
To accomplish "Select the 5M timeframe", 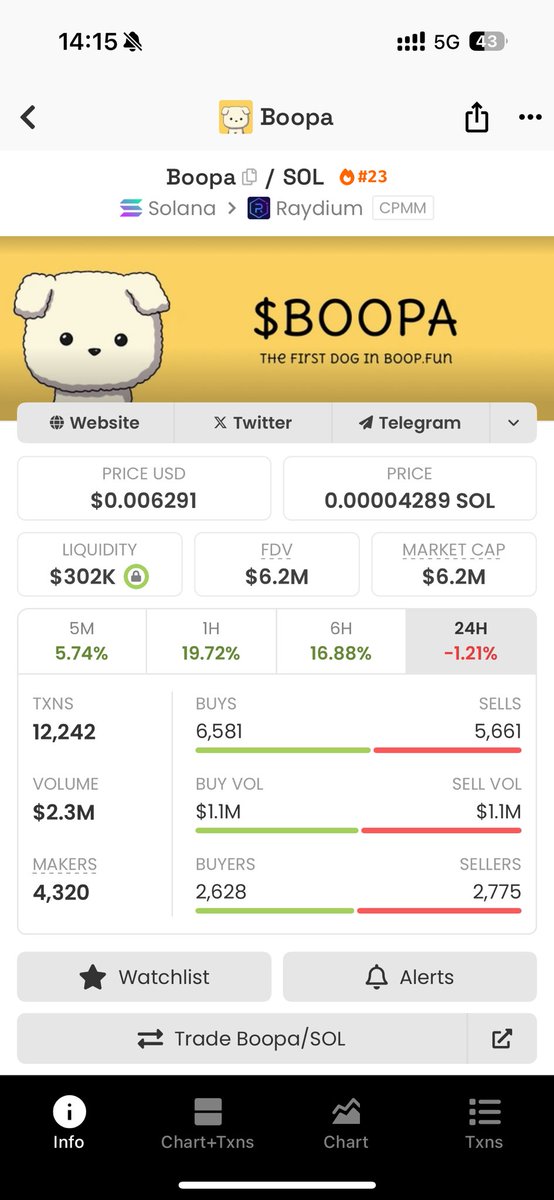I will (82, 641).
